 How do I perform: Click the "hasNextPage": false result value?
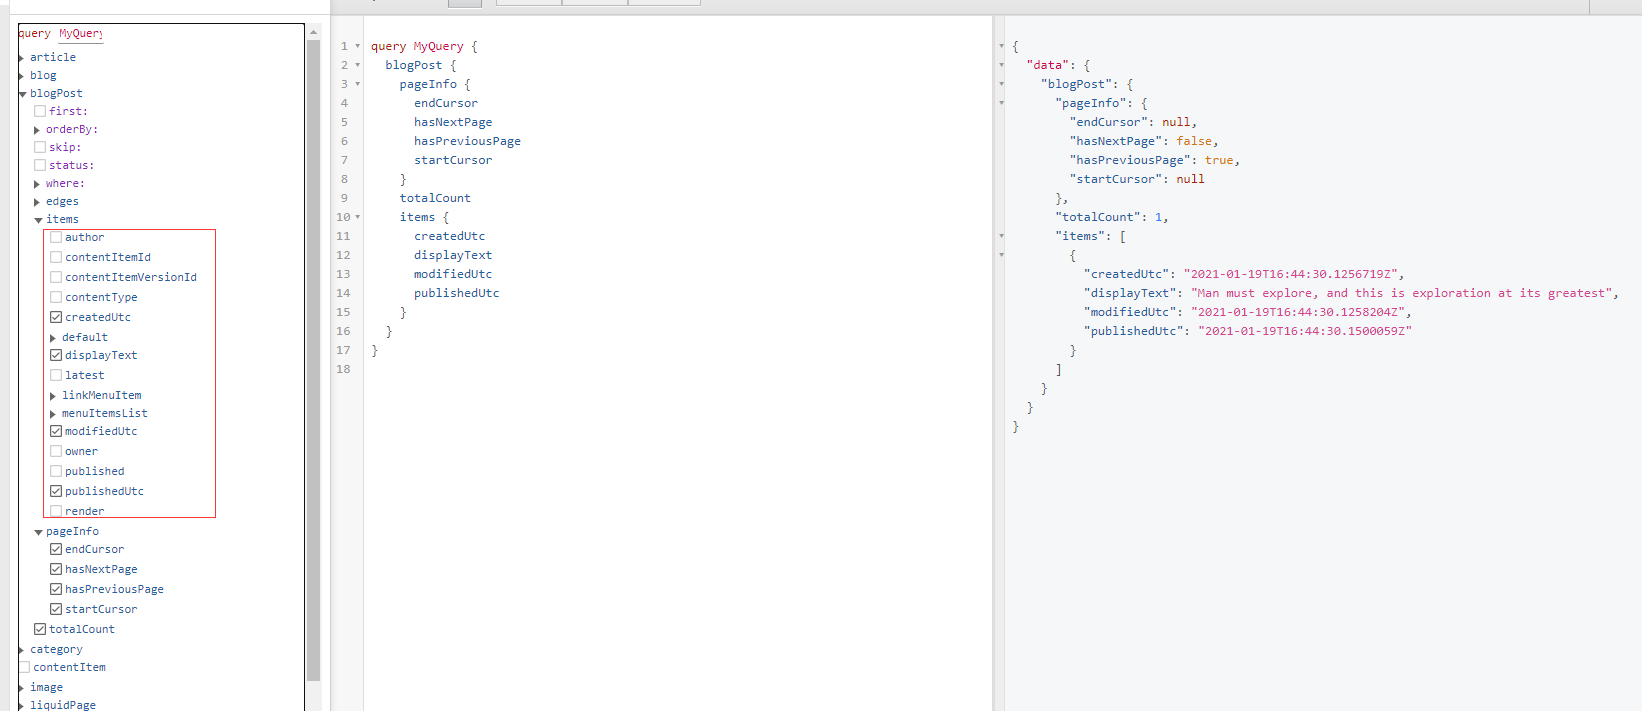tap(1194, 141)
